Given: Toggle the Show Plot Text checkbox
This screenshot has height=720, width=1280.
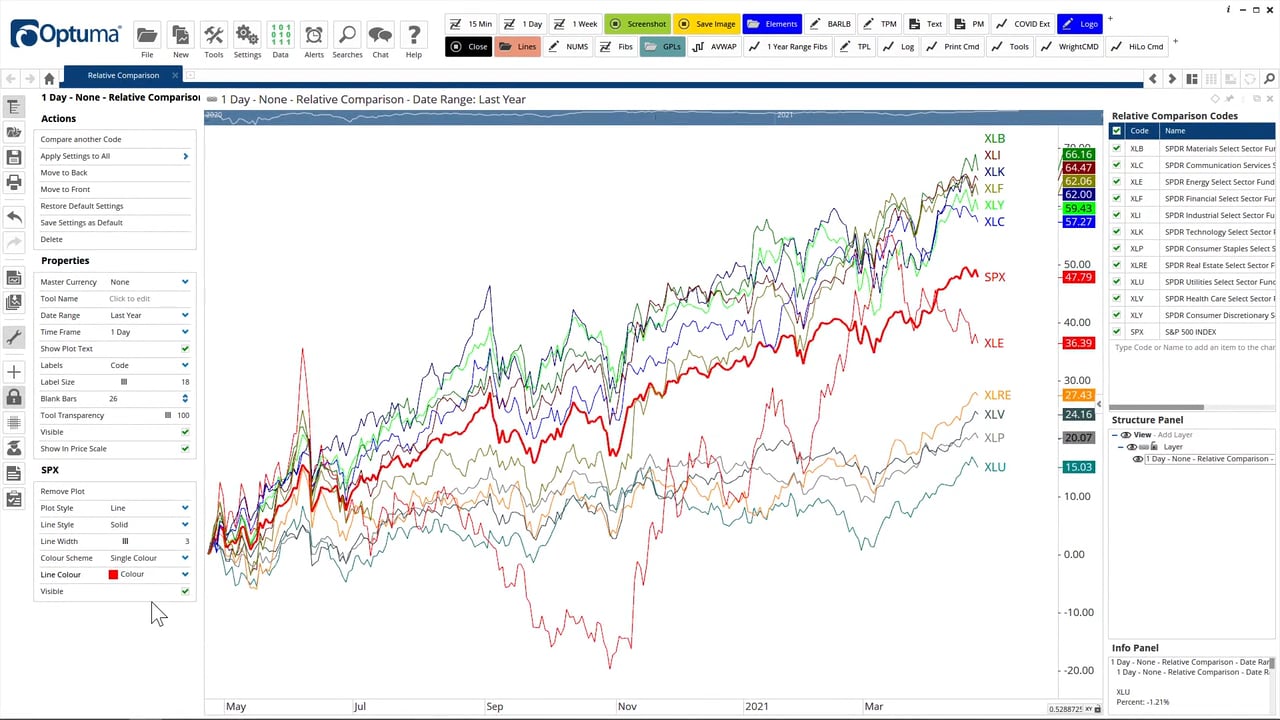Looking at the screenshot, I should click(185, 349).
